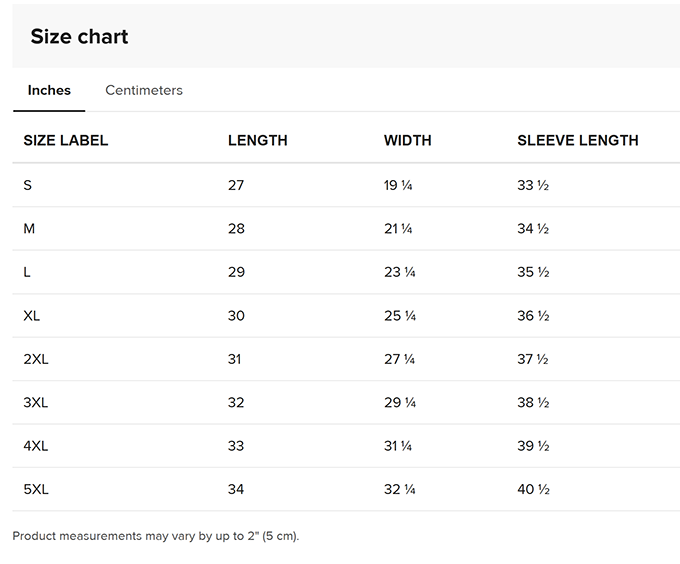
Task: Click the 2XL size label
Action: tap(36, 359)
